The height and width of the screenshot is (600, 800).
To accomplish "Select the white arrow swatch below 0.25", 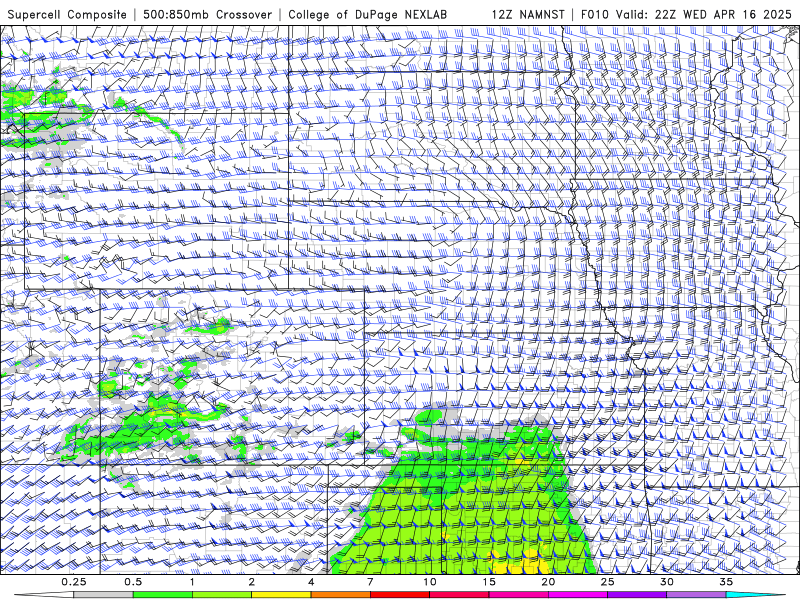I will (x=44, y=594).
